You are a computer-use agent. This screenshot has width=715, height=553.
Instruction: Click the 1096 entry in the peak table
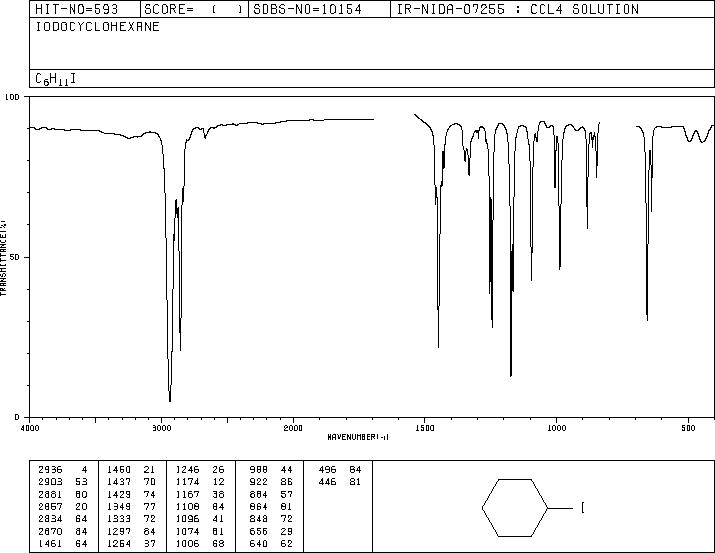click(187, 519)
